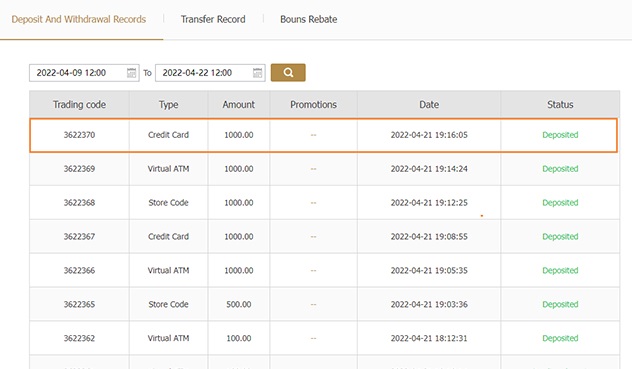Open the Bouns Rebate tab

click(x=308, y=19)
